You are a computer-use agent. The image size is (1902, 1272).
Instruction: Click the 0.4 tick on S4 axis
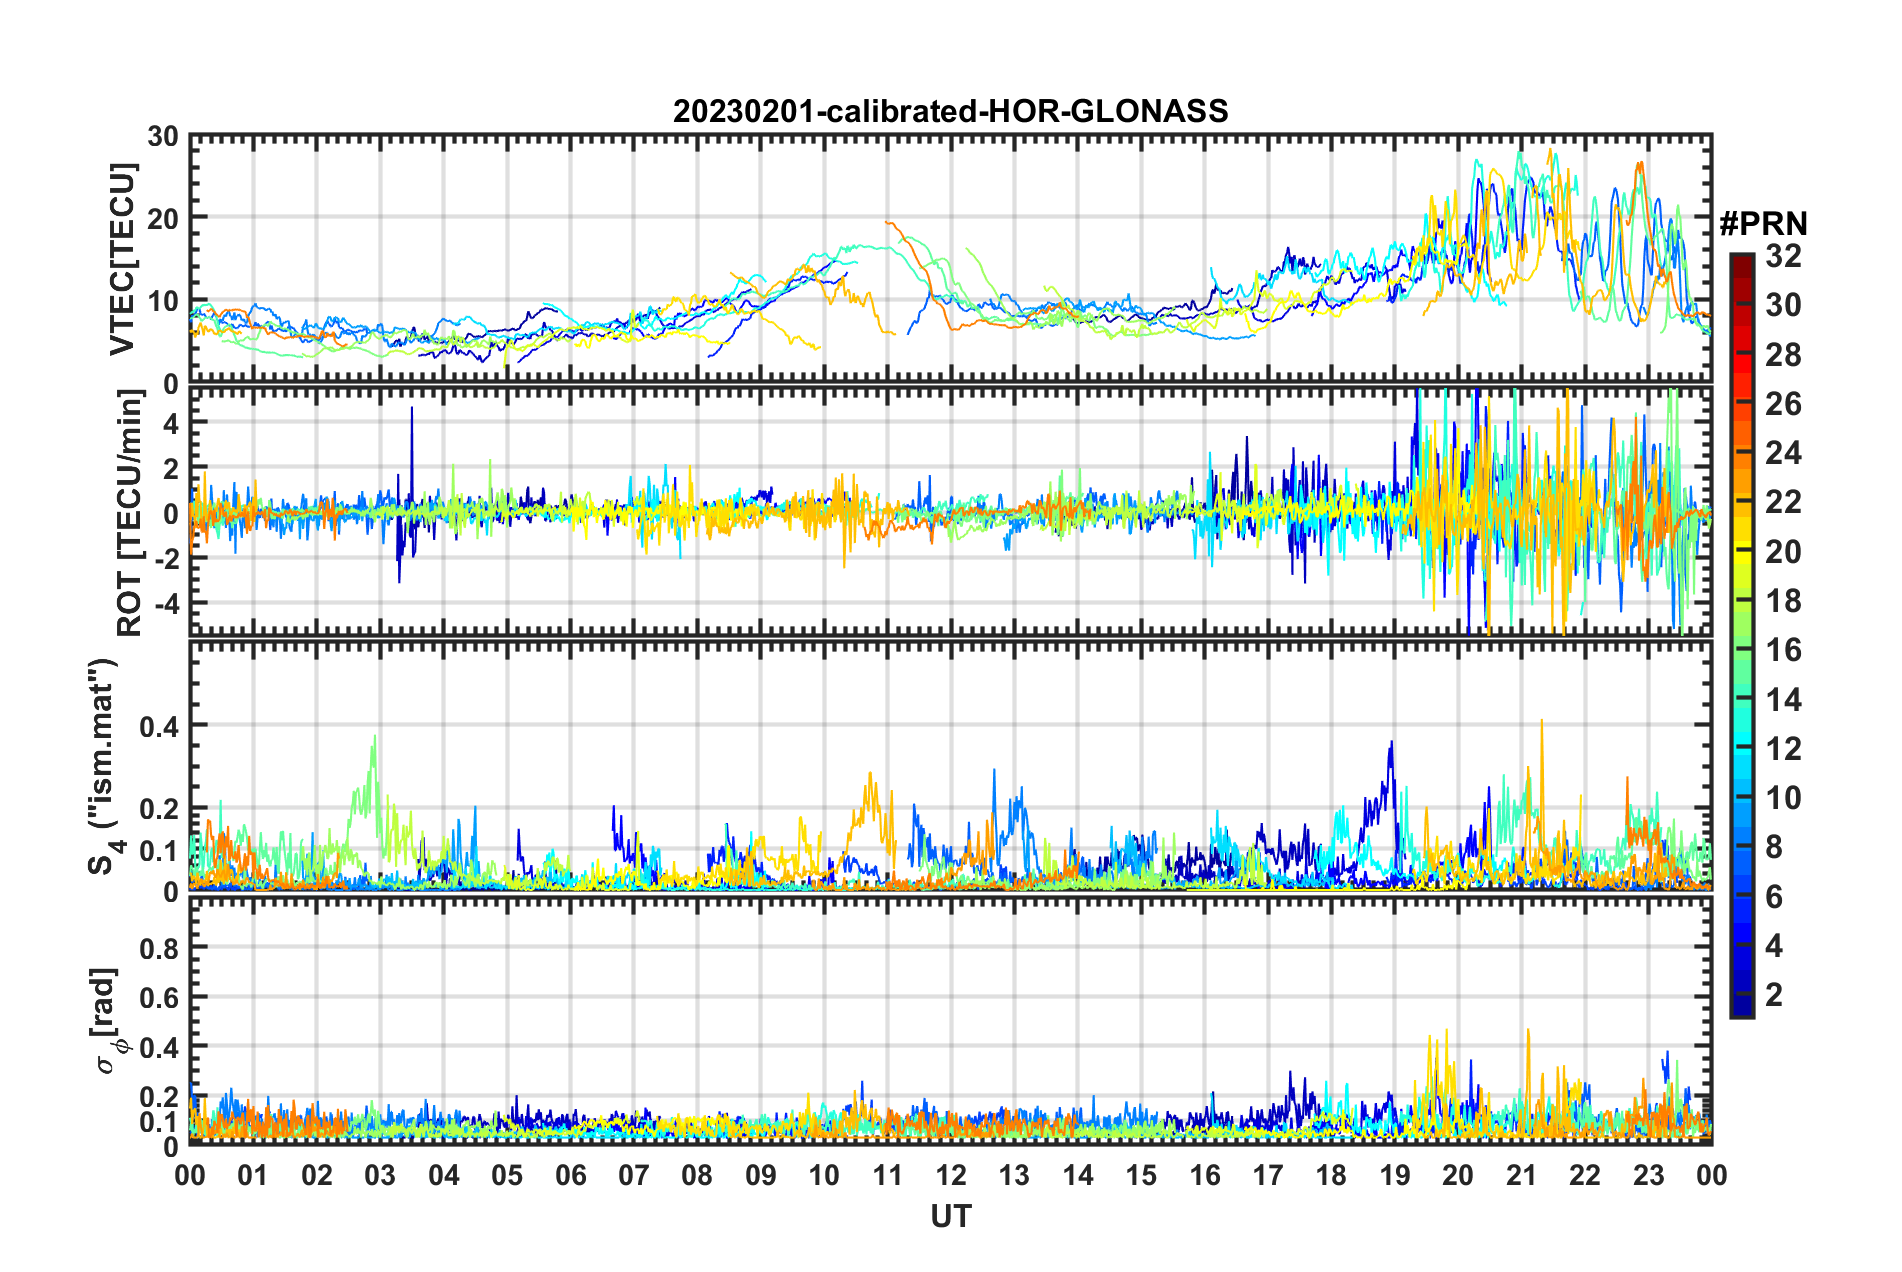coord(159,726)
